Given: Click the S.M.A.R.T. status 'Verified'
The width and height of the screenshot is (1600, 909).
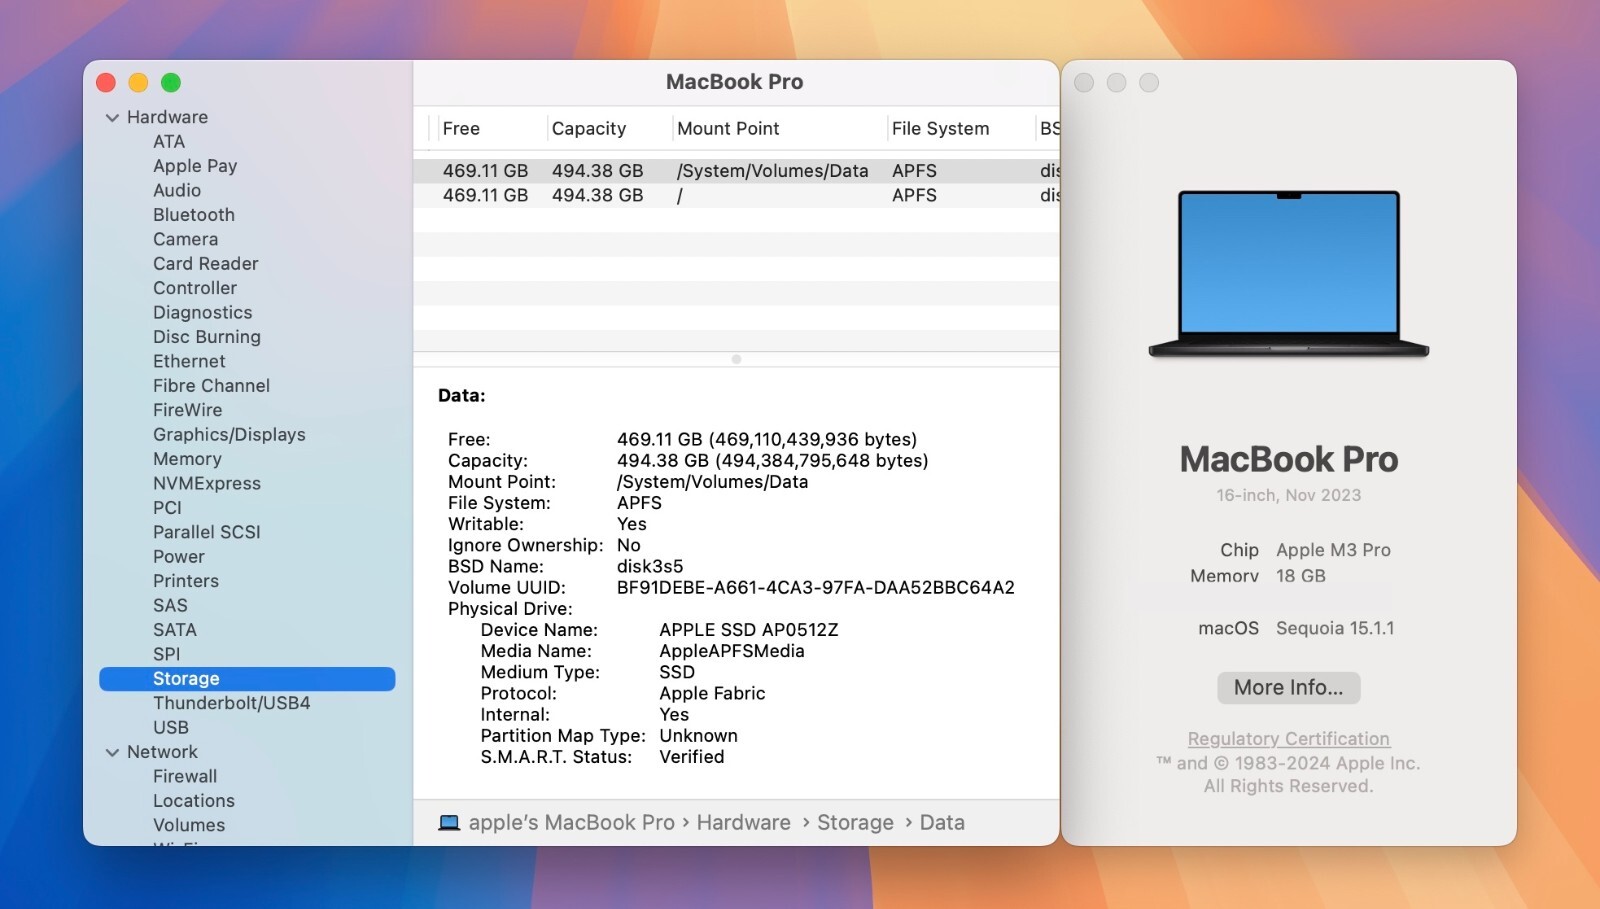Looking at the screenshot, I should pos(692,757).
